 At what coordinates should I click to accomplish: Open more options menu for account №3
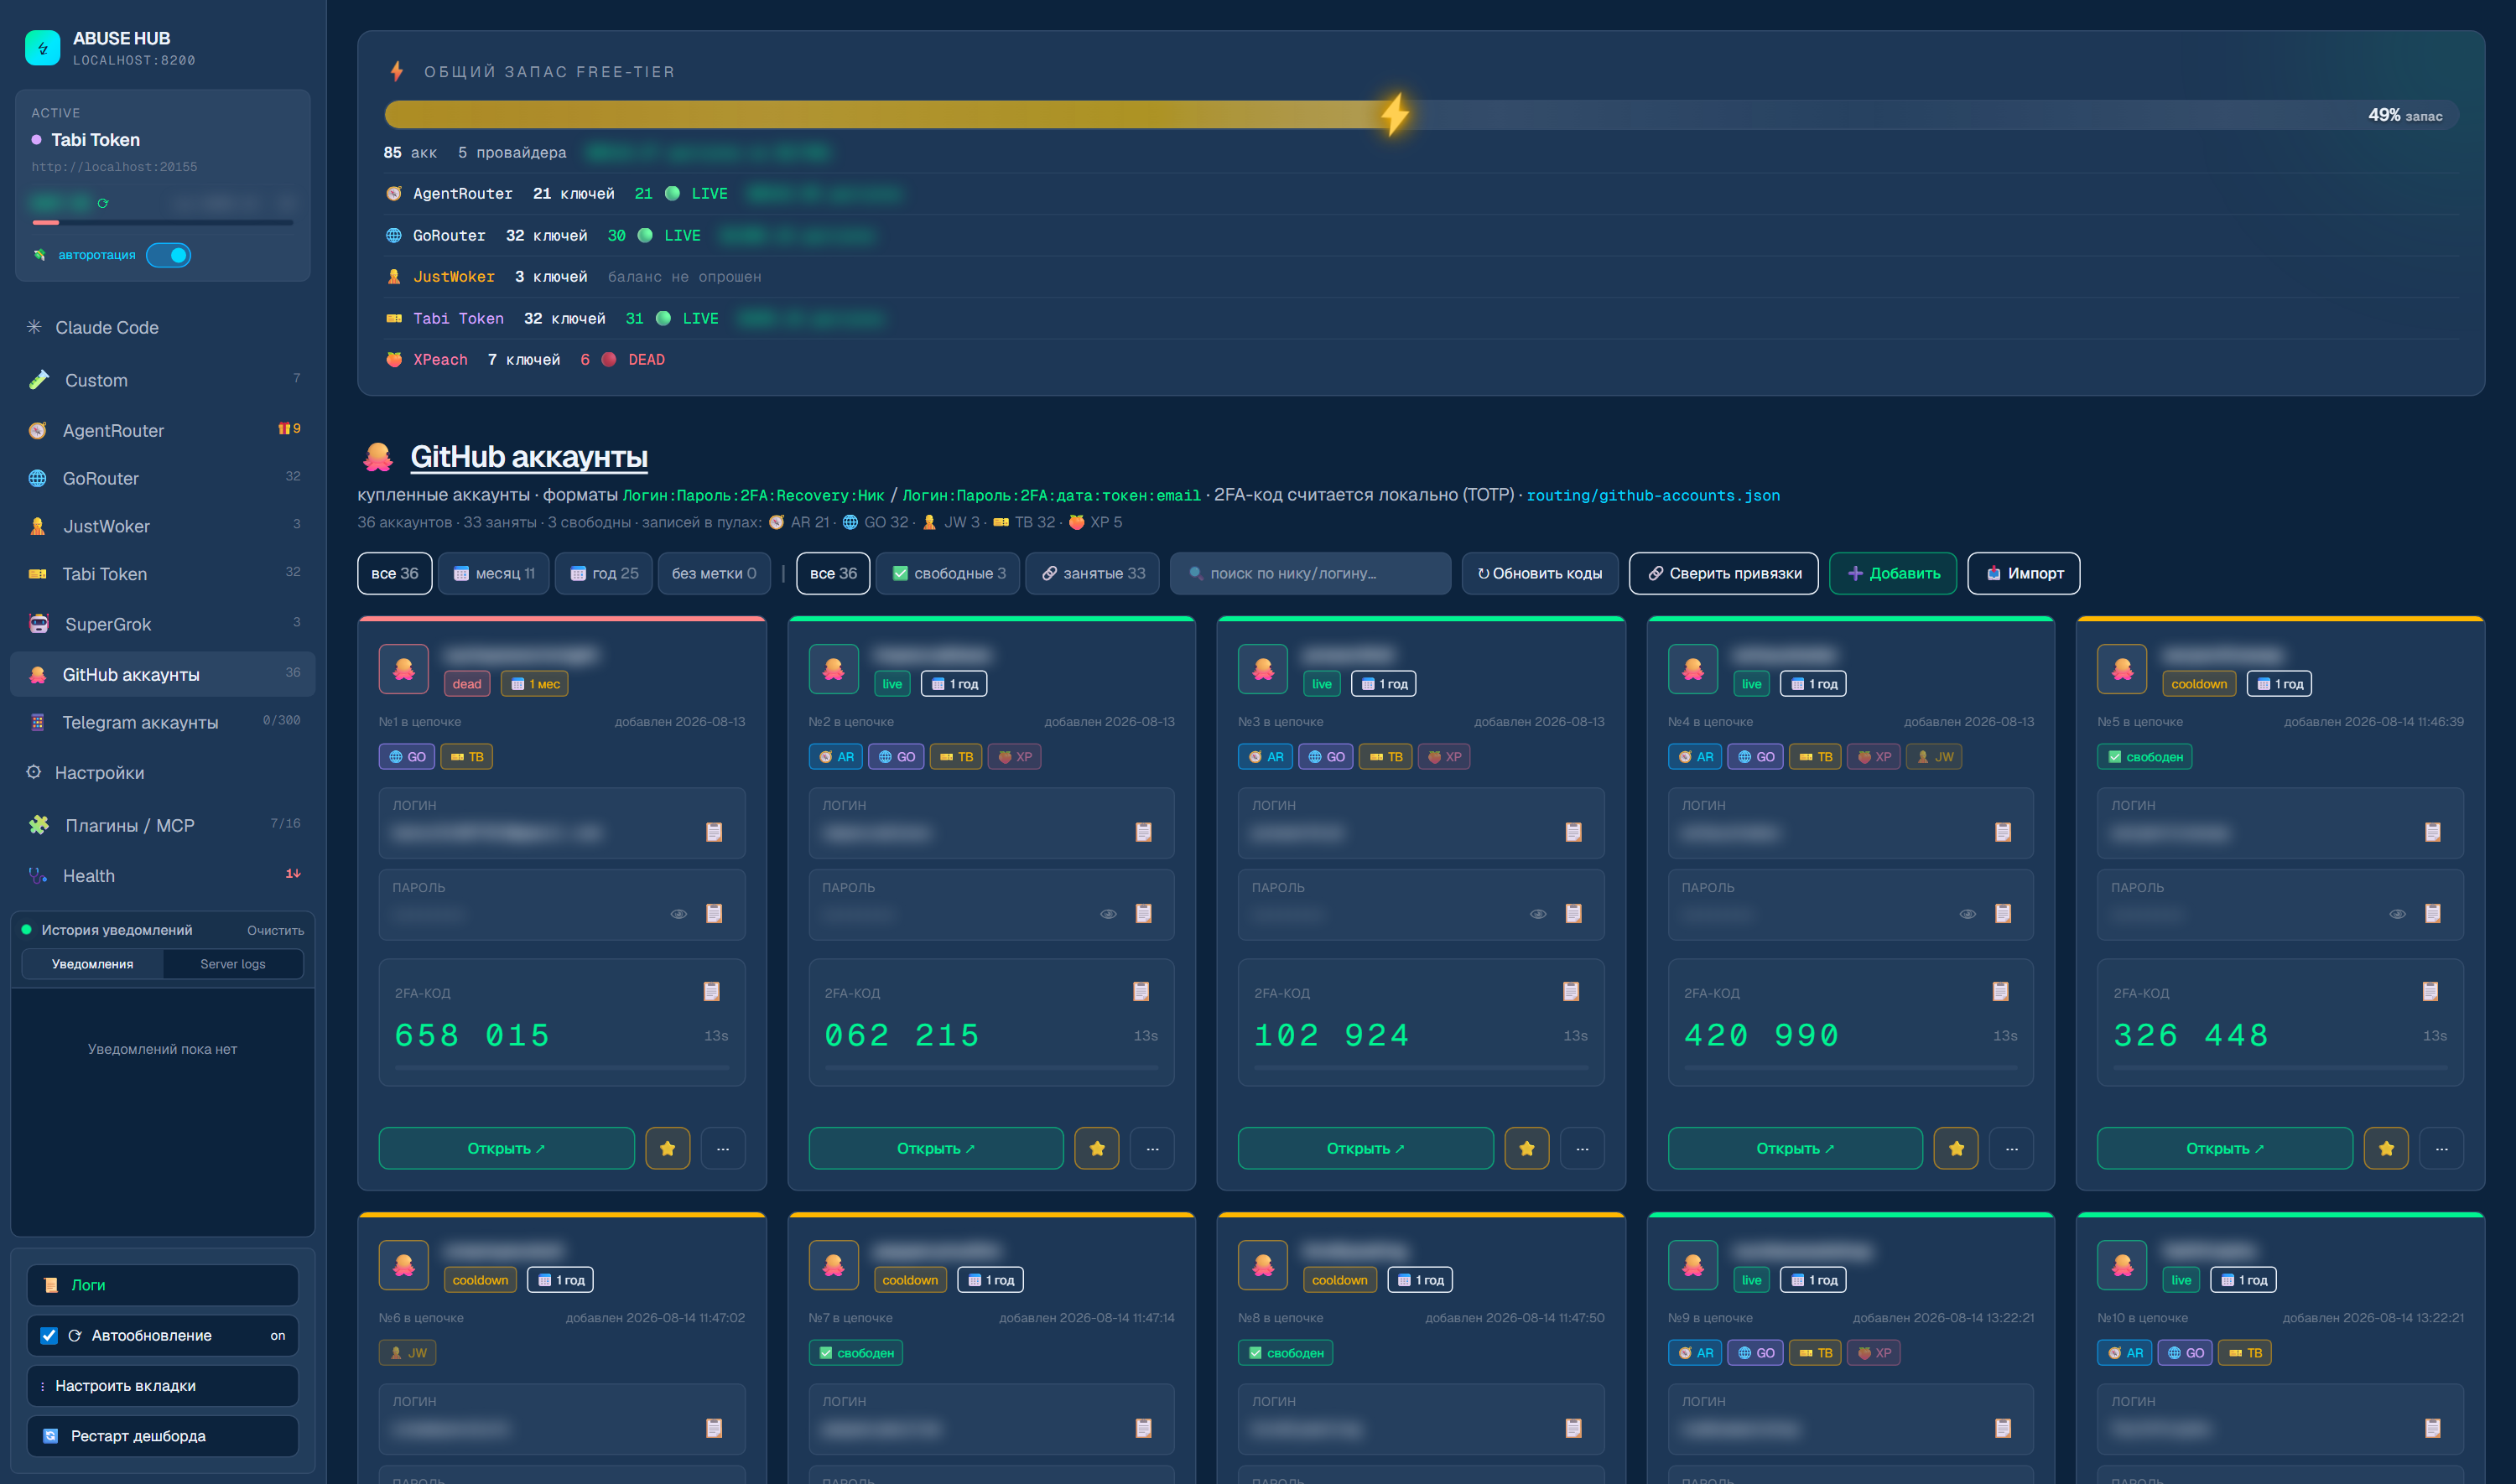pyautogui.click(x=1582, y=1148)
